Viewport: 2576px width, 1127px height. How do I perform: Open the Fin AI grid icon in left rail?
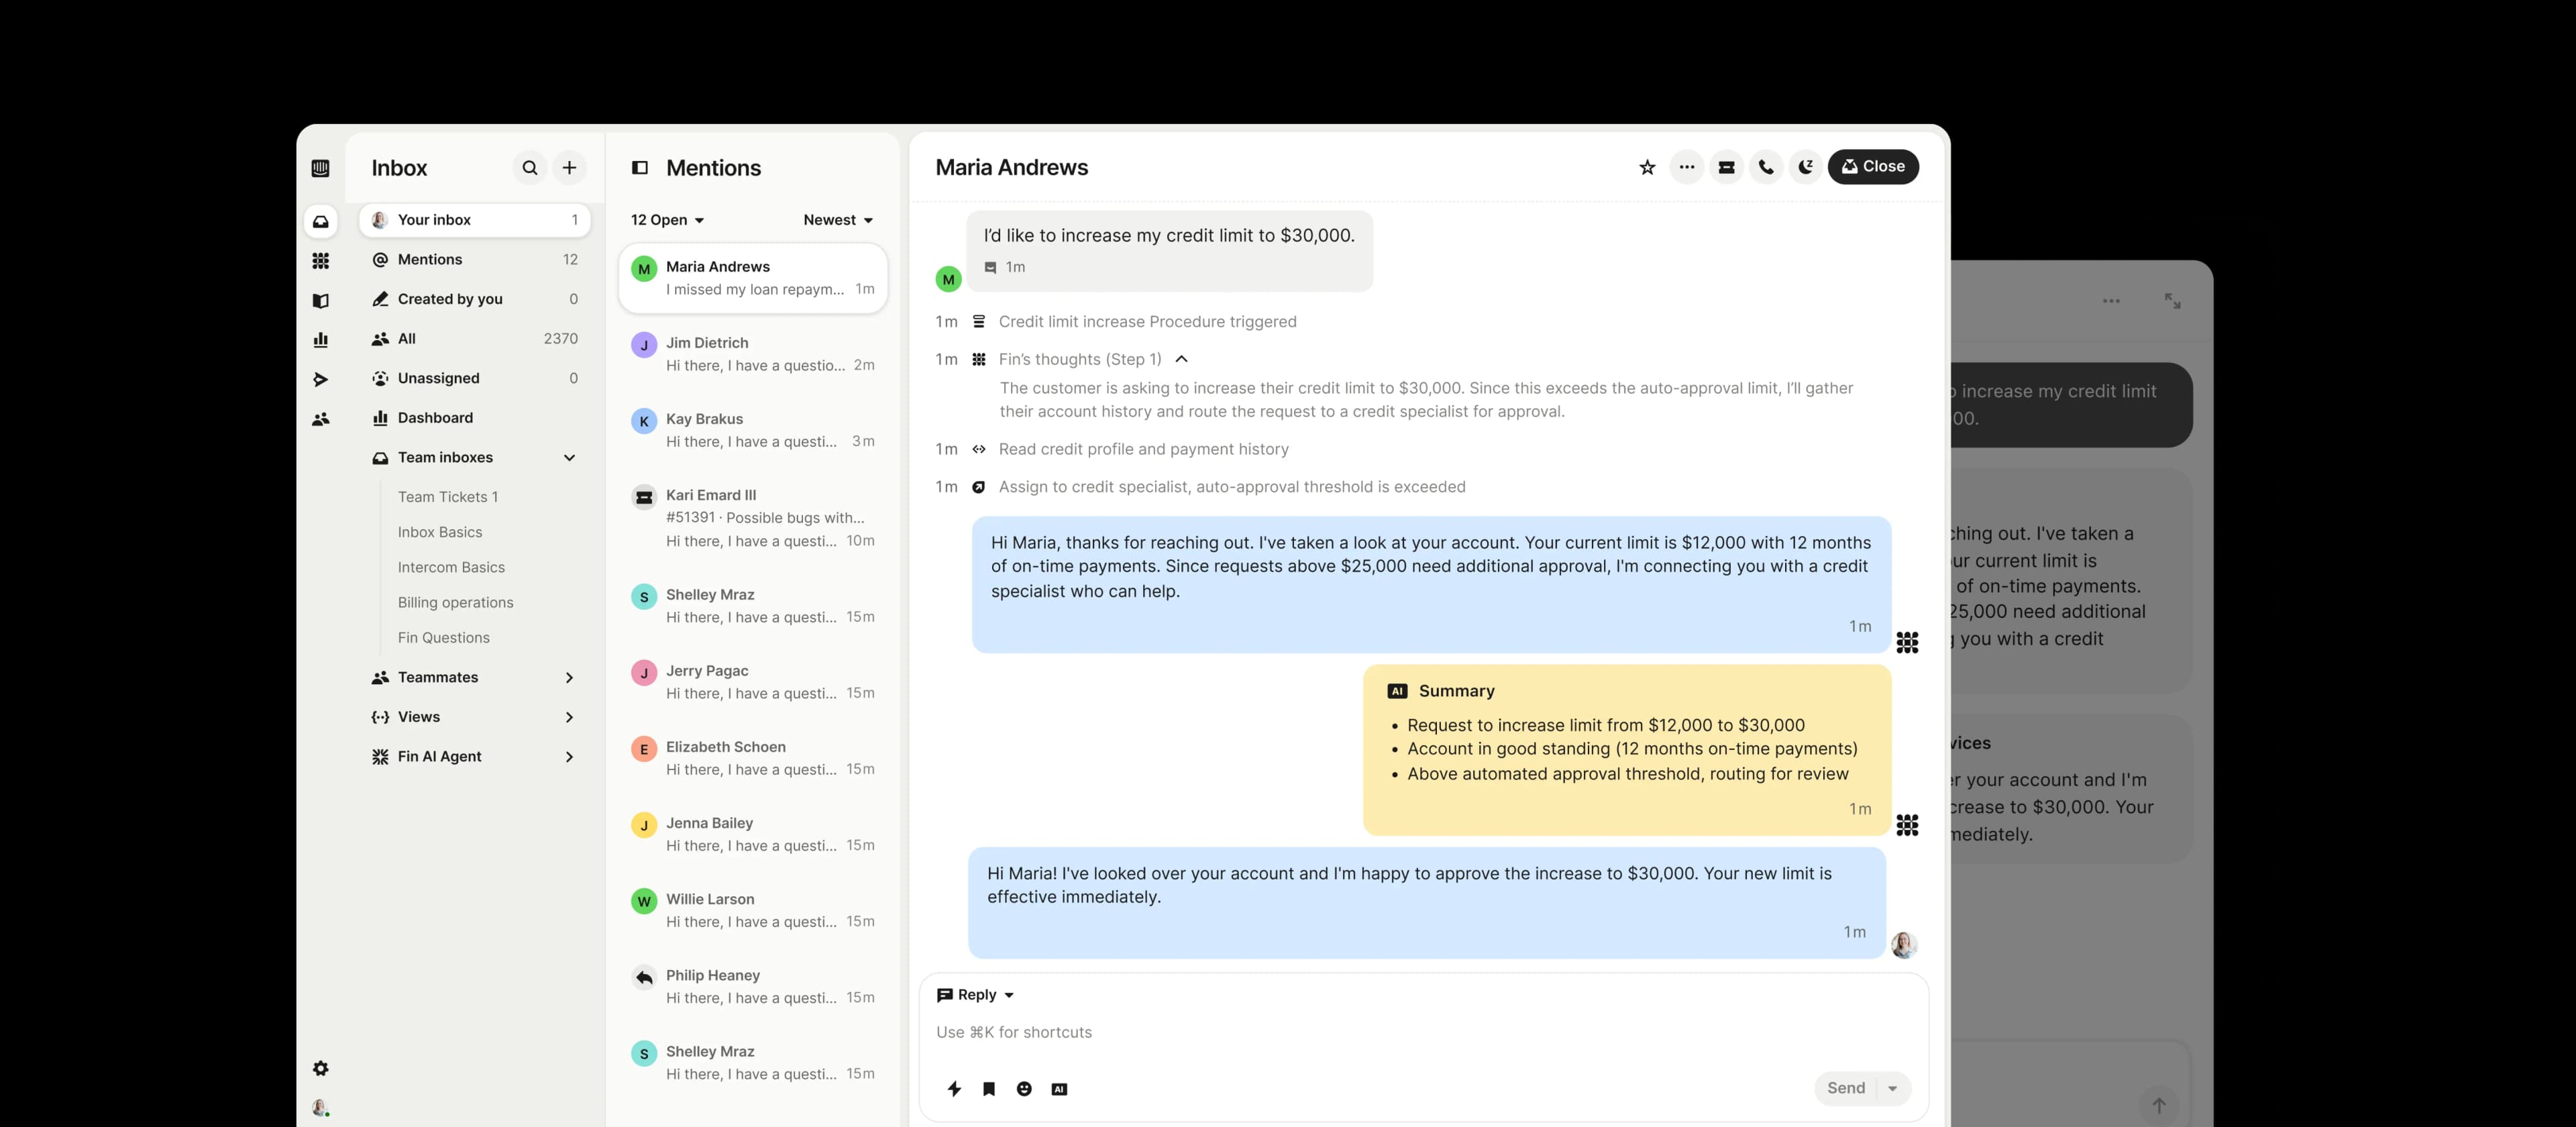point(320,261)
